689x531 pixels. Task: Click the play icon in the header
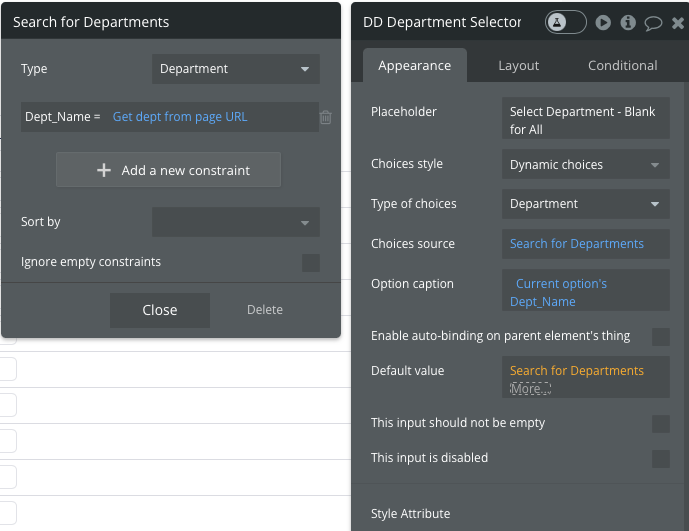coord(603,22)
